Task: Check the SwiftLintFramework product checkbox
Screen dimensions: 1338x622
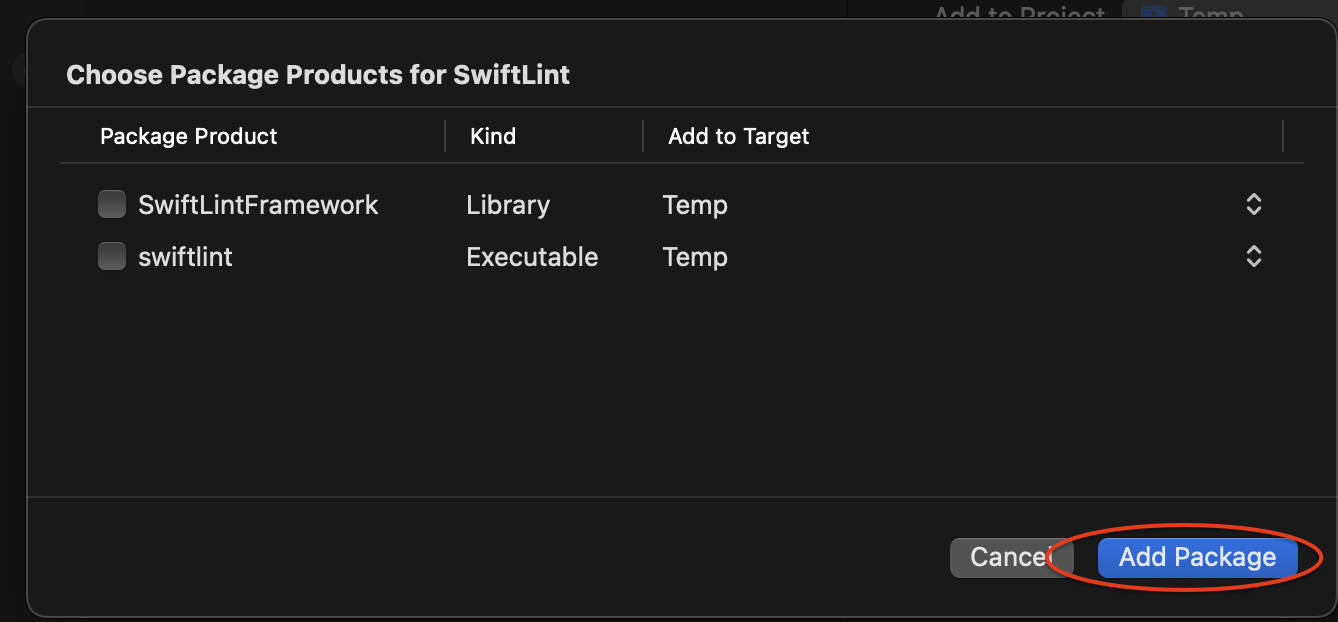Action: point(111,205)
